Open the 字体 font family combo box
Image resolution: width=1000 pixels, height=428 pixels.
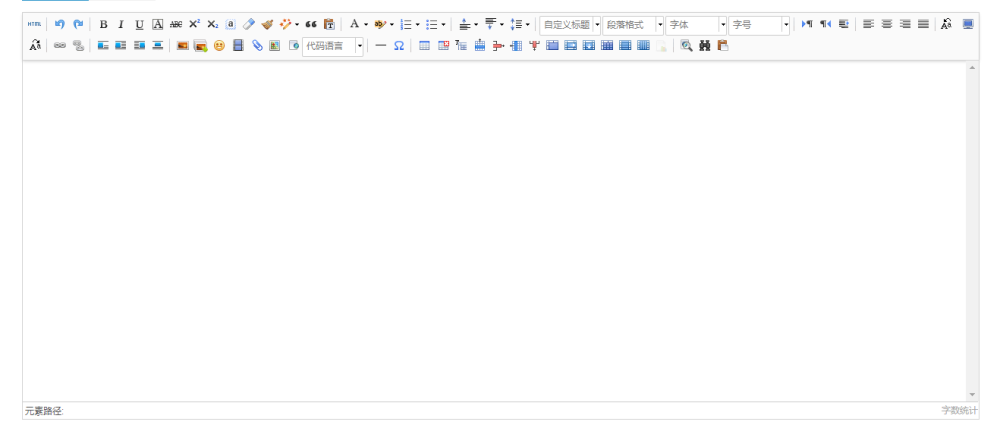(x=696, y=25)
